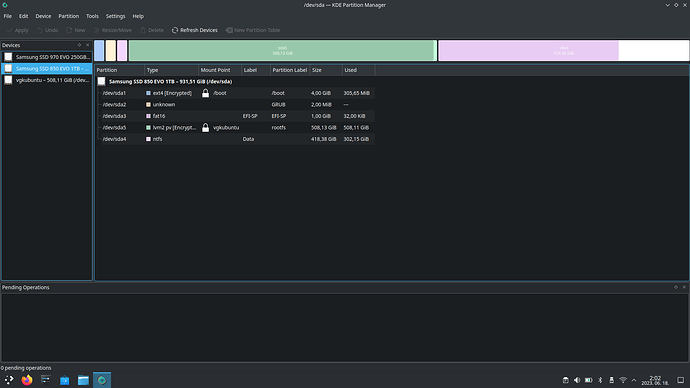Click the Delete toolbar button
Screen dimensions: 690x388
coord(152,30)
